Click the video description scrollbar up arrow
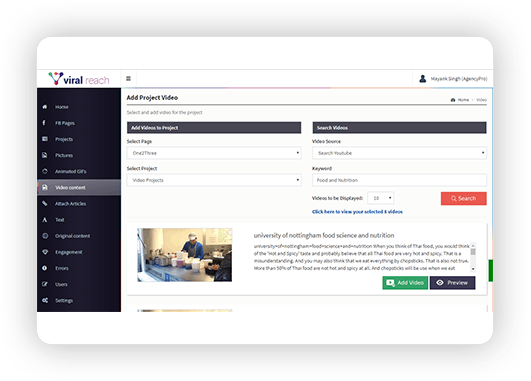This screenshot has height=381, width=531. [x=473, y=245]
